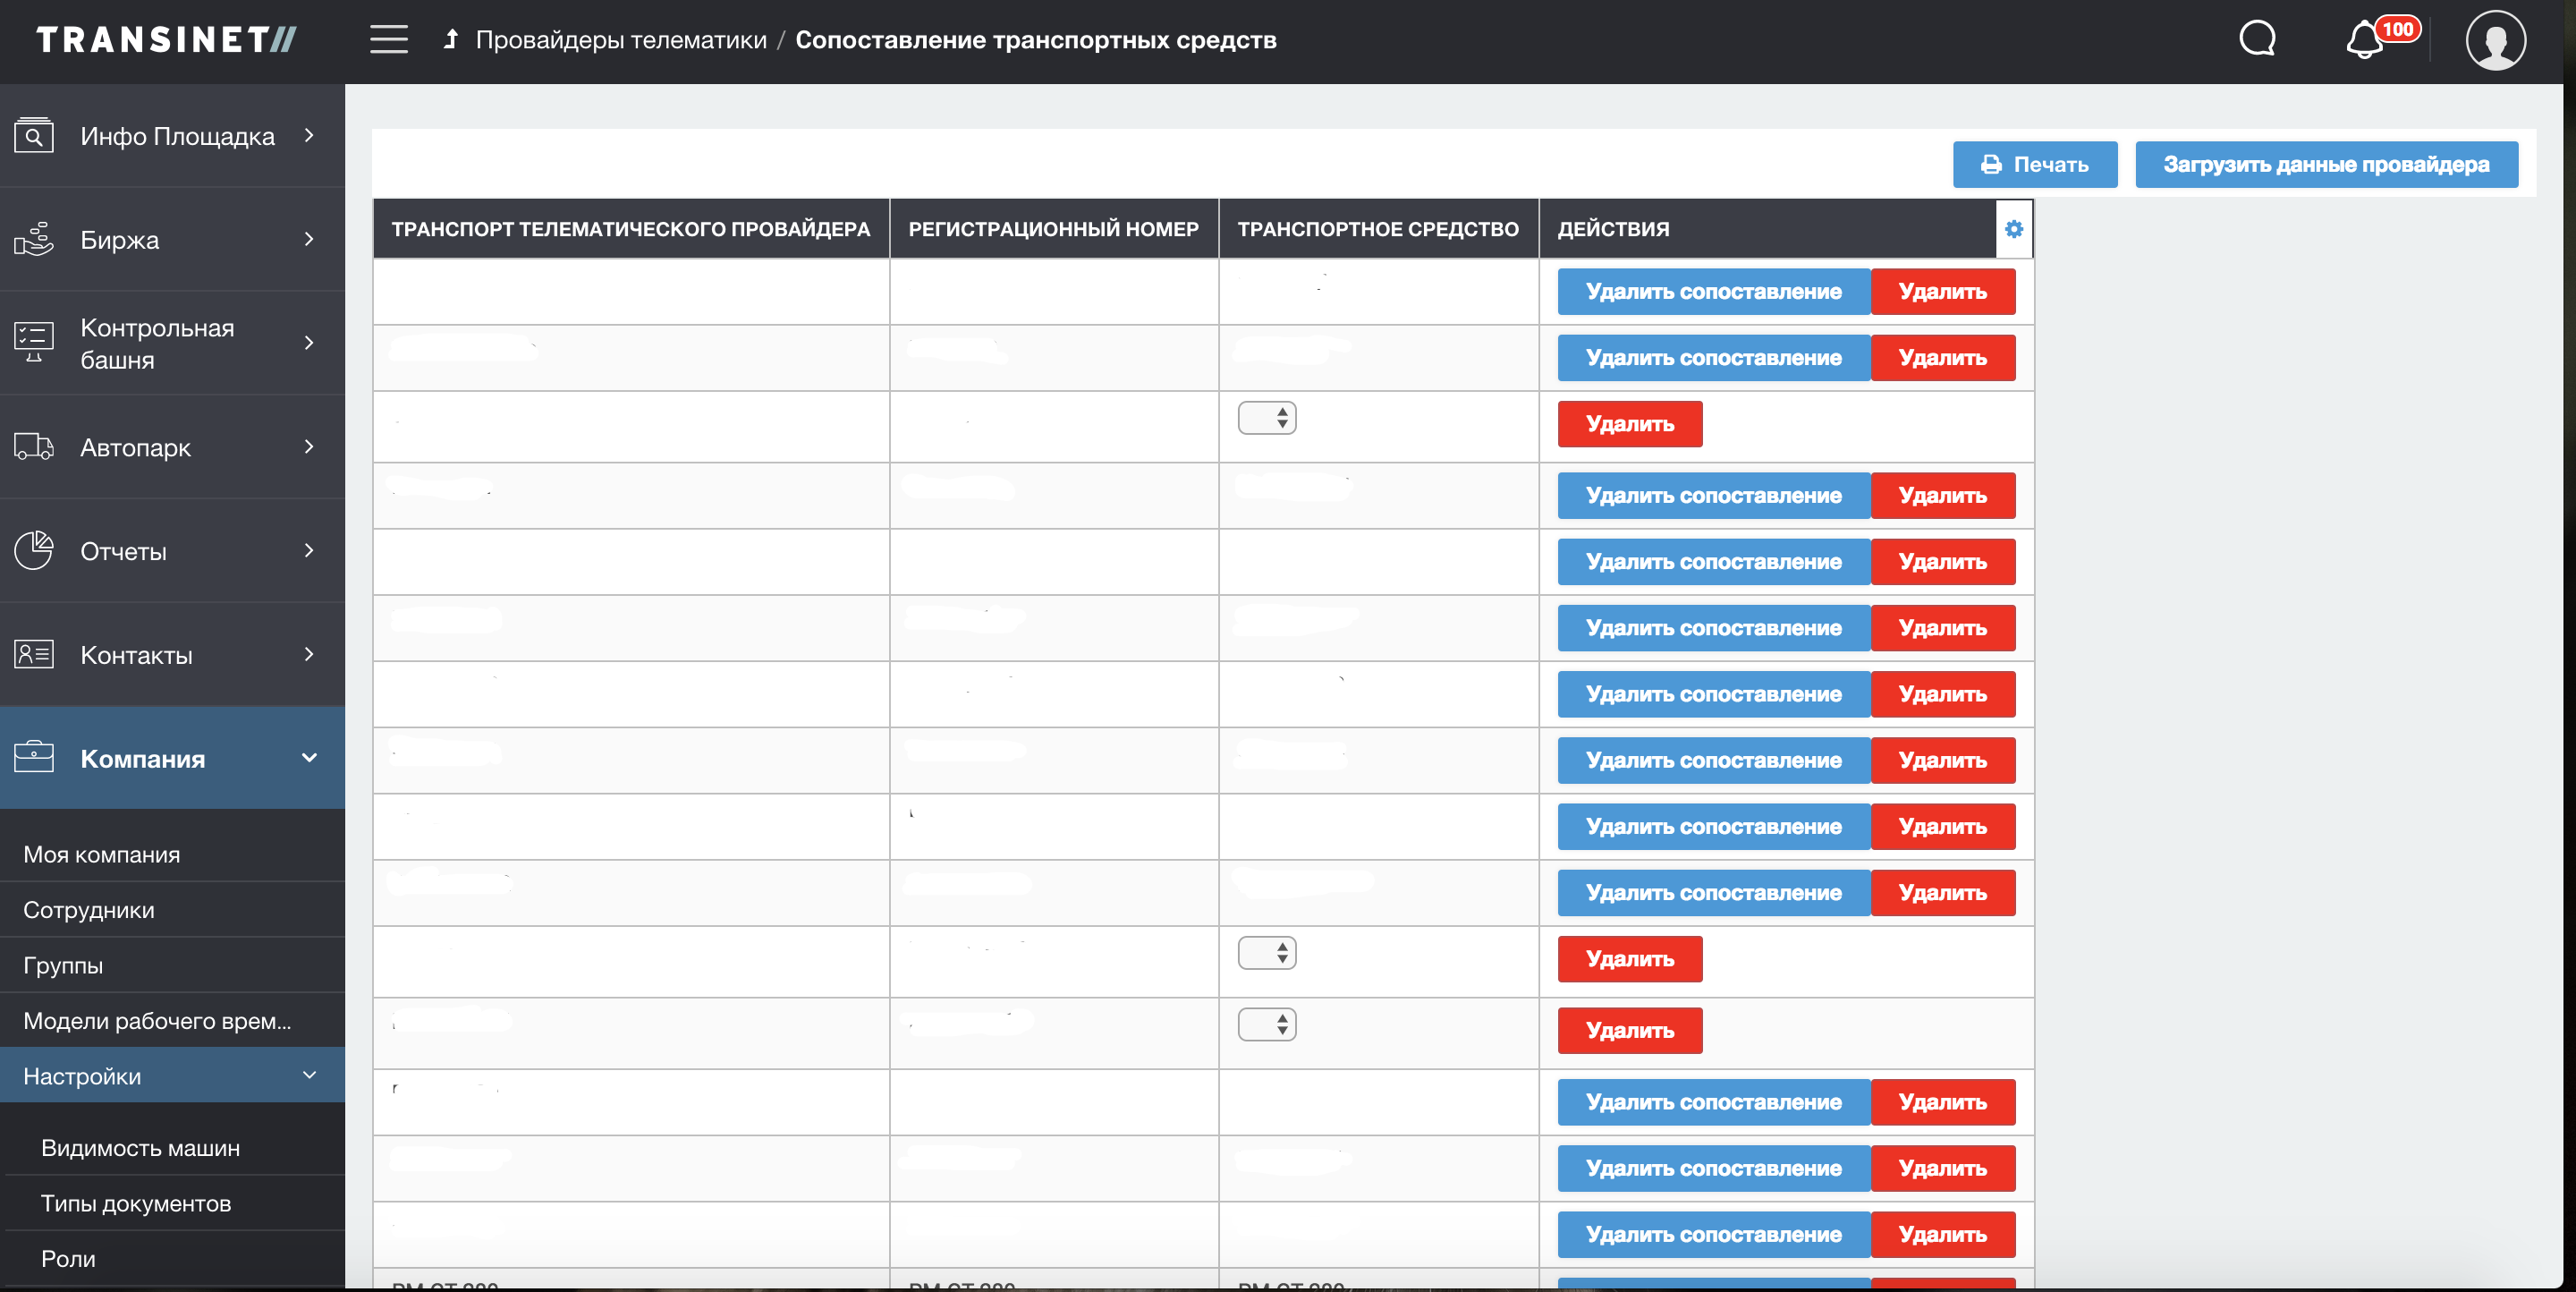Screen dimensions: 2576x1292
Task: Click the Отчеты pie chart icon
Action: coord(34,551)
